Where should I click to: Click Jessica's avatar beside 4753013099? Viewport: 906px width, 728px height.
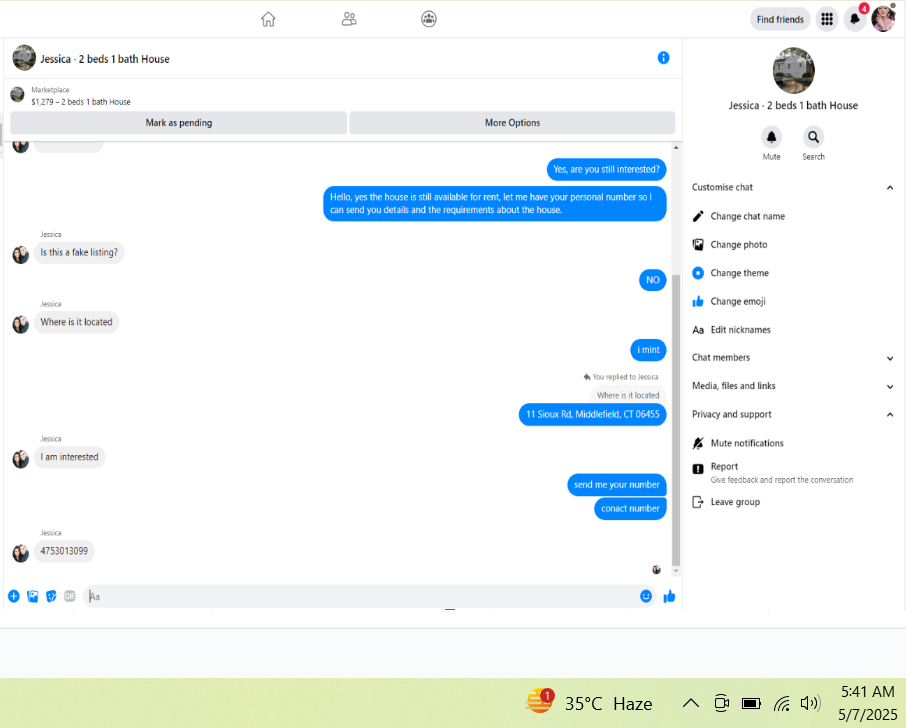21,553
